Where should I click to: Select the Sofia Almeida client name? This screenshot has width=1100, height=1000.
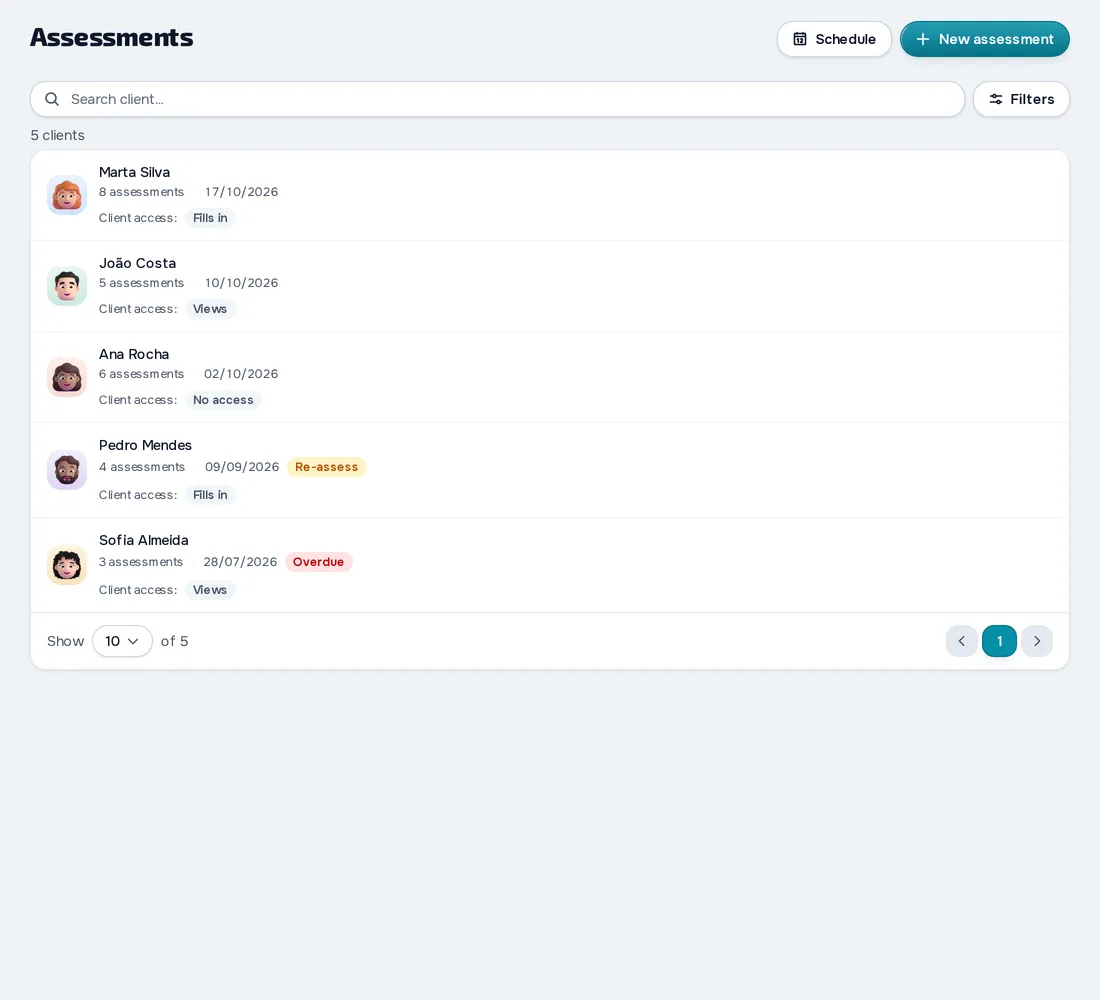(x=144, y=540)
